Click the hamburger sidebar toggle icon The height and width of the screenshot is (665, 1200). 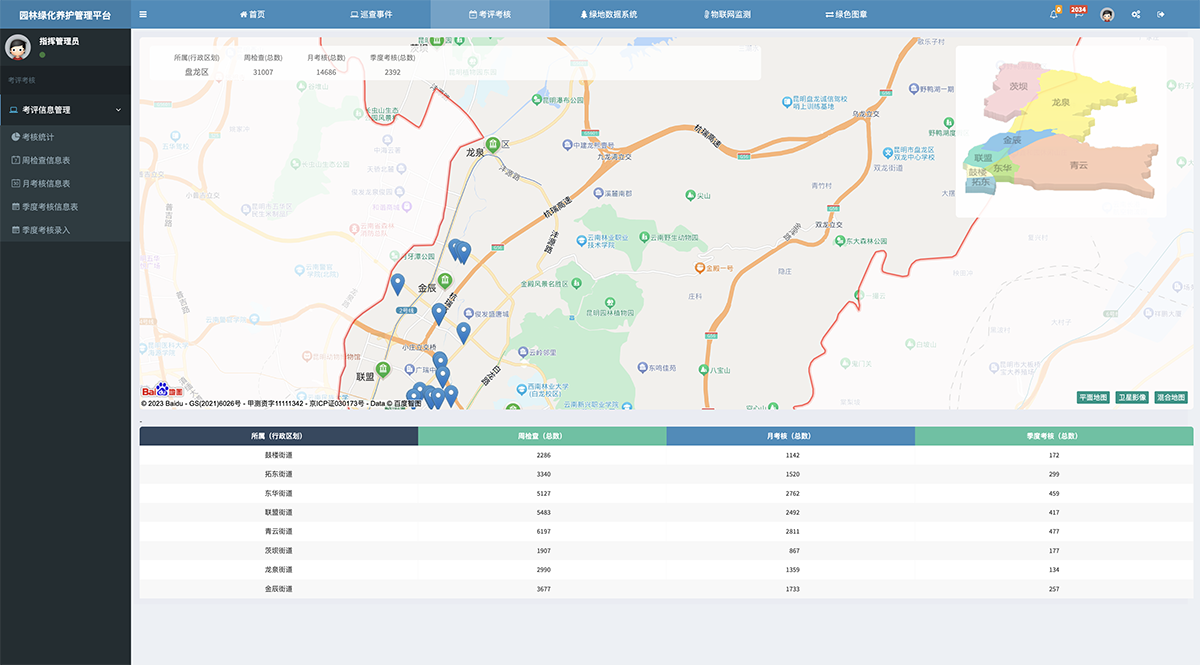point(143,14)
